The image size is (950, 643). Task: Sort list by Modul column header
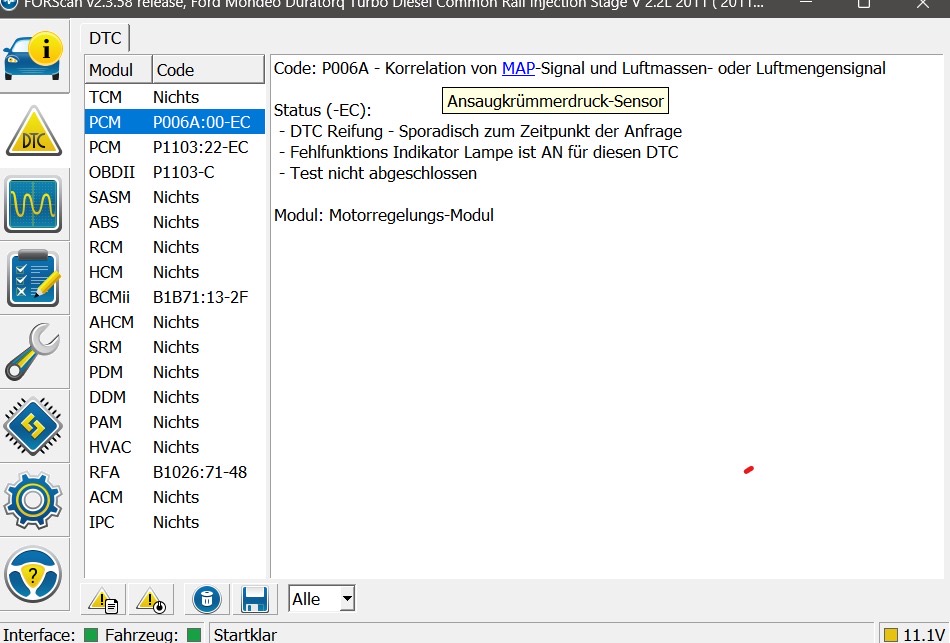(x=118, y=70)
